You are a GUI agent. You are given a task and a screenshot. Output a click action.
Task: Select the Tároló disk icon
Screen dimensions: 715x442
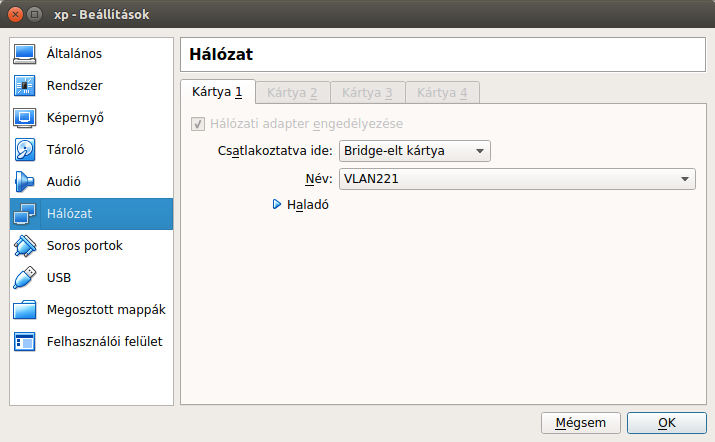25,150
